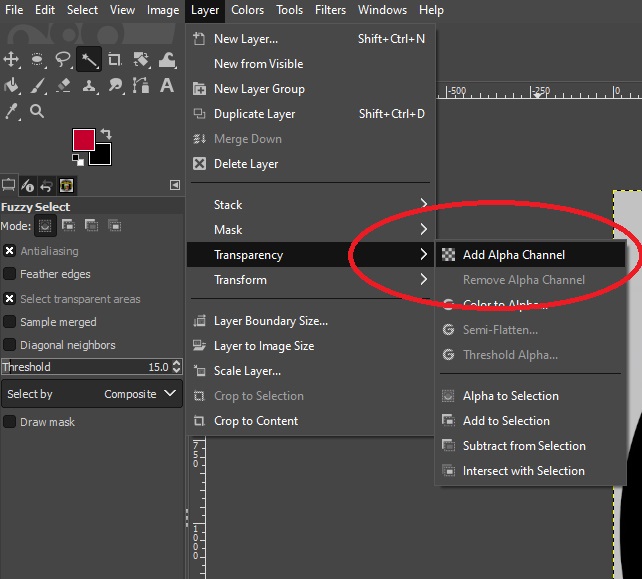
Task: Choose Crop to Content
Action: pos(310,421)
